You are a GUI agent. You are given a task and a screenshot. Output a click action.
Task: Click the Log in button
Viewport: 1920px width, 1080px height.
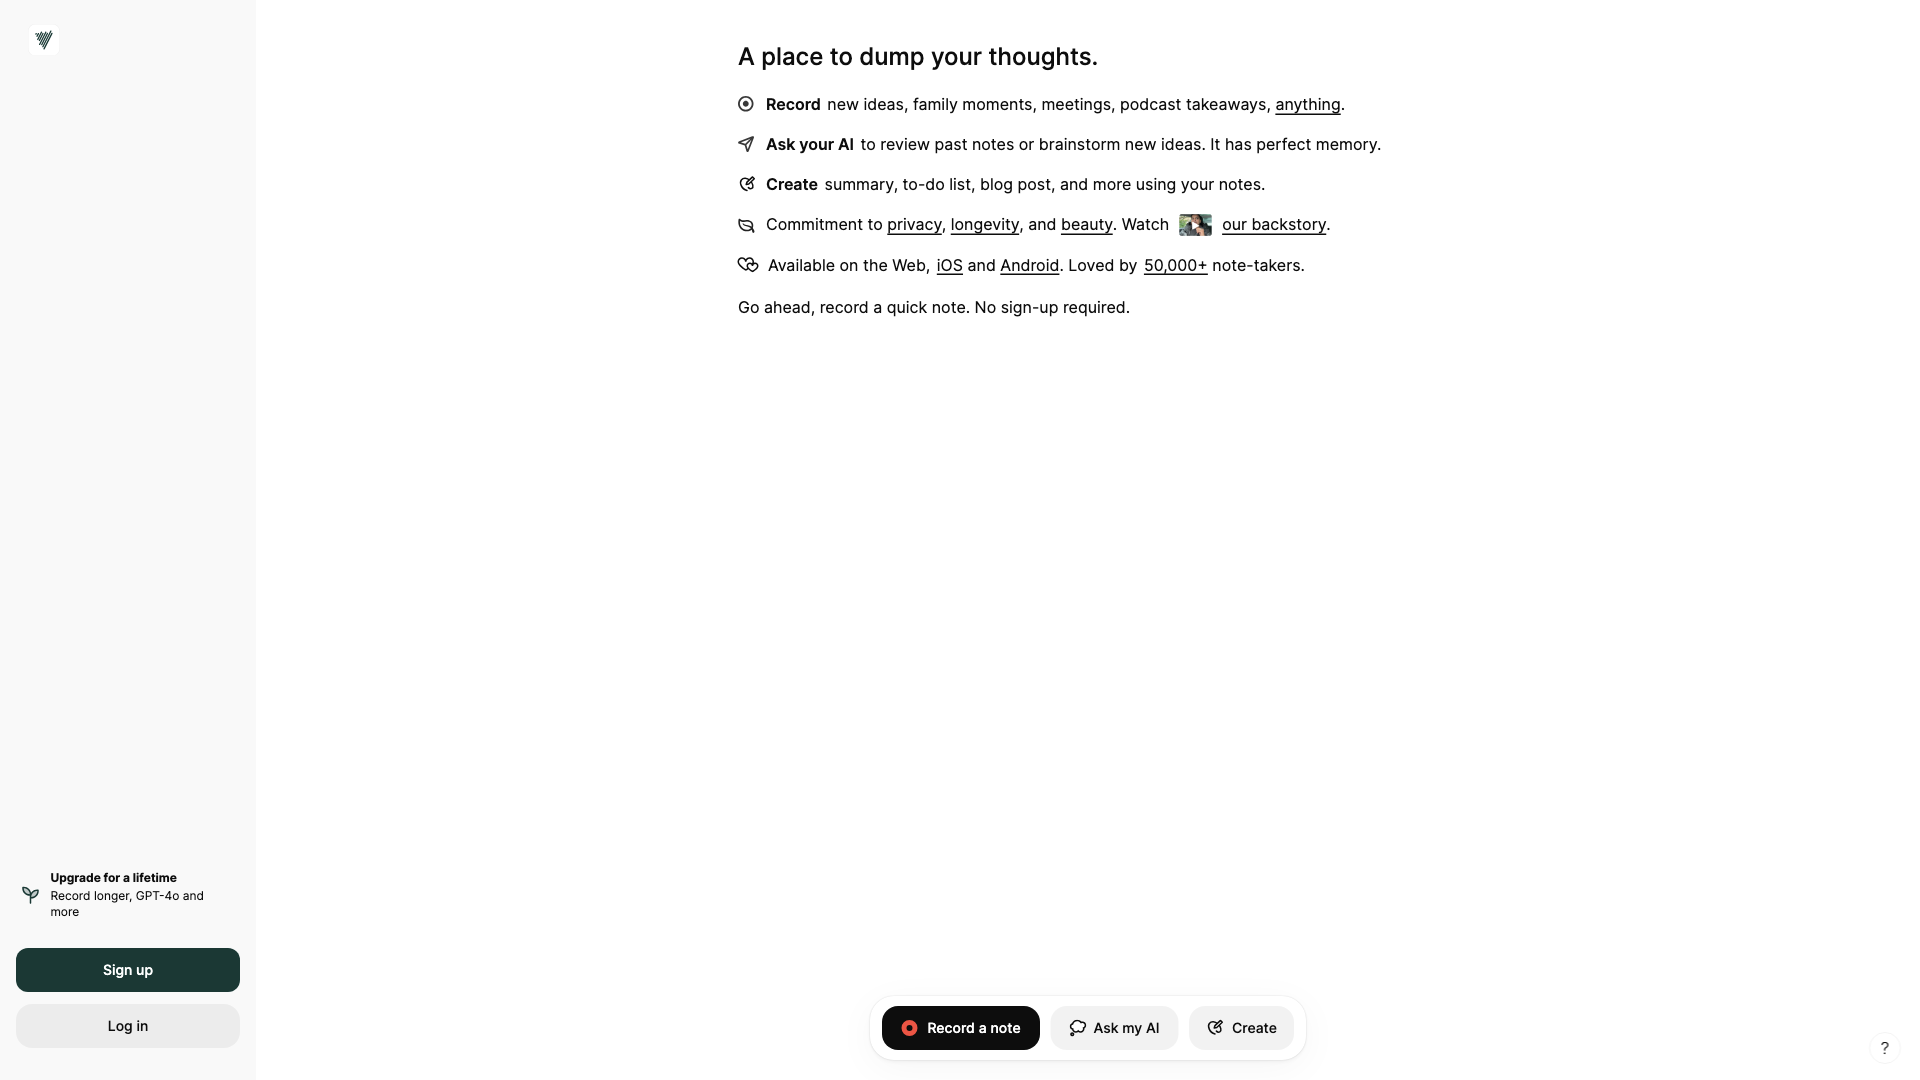(128, 1026)
